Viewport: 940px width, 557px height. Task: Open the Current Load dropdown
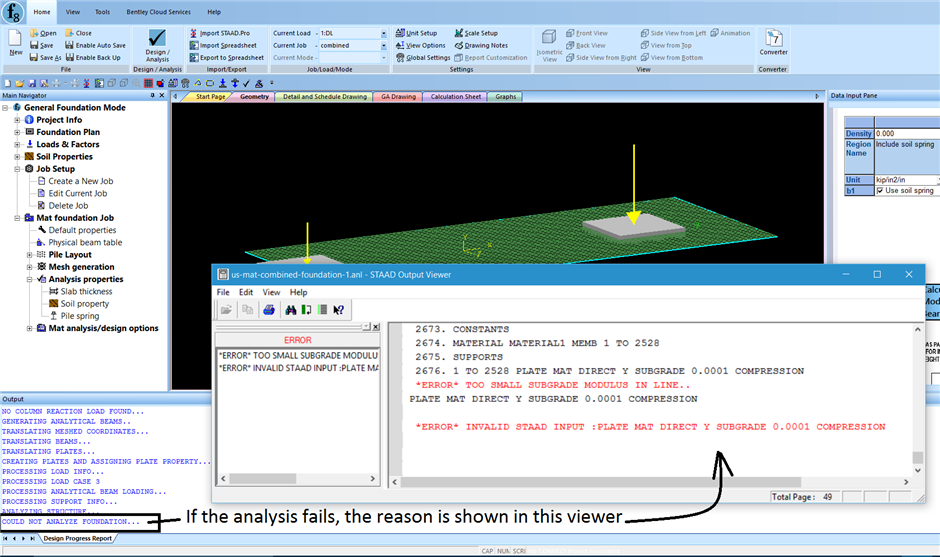point(384,33)
